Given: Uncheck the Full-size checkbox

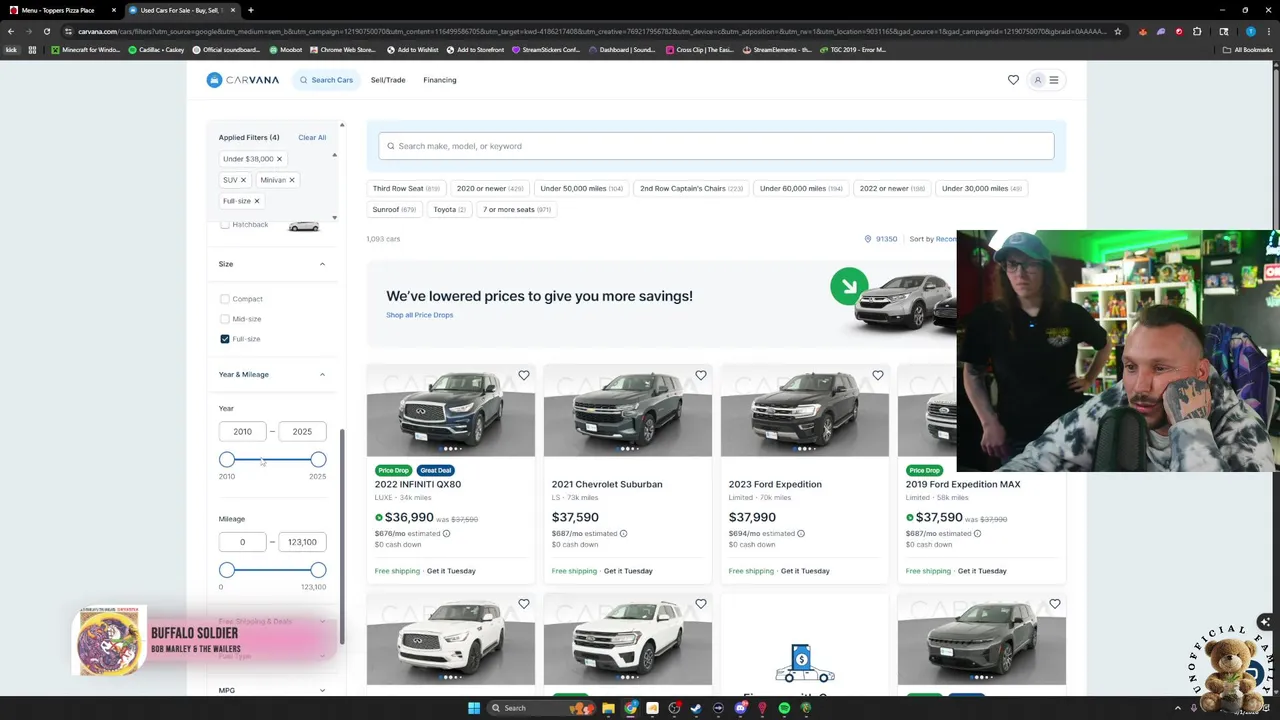Looking at the screenshot, I should 224,339.
